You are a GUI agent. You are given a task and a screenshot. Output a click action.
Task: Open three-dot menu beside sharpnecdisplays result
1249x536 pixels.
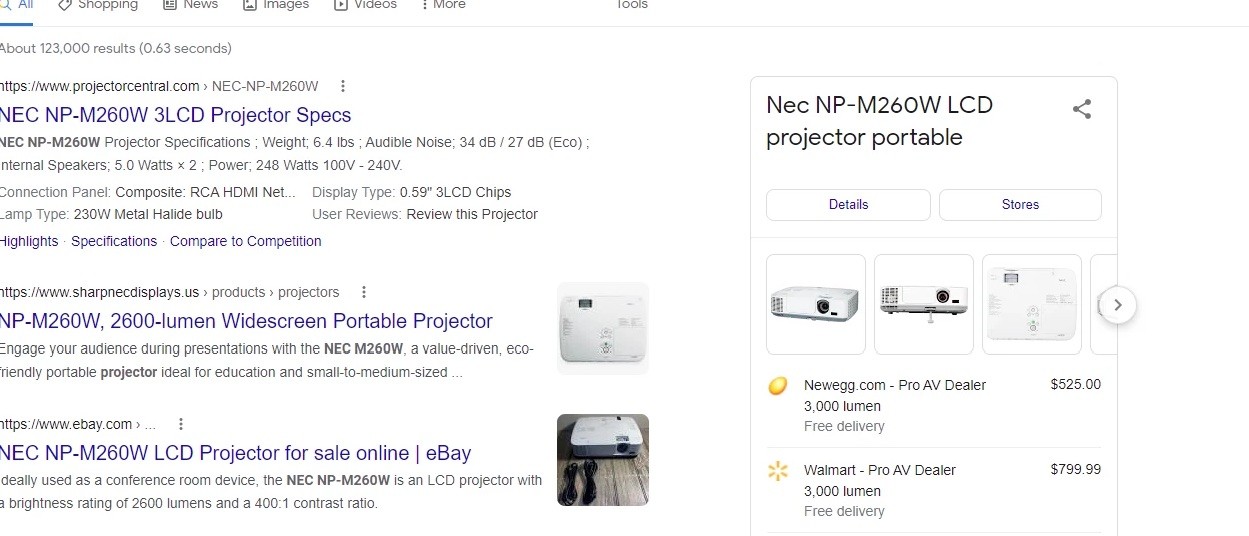(364, 292)
